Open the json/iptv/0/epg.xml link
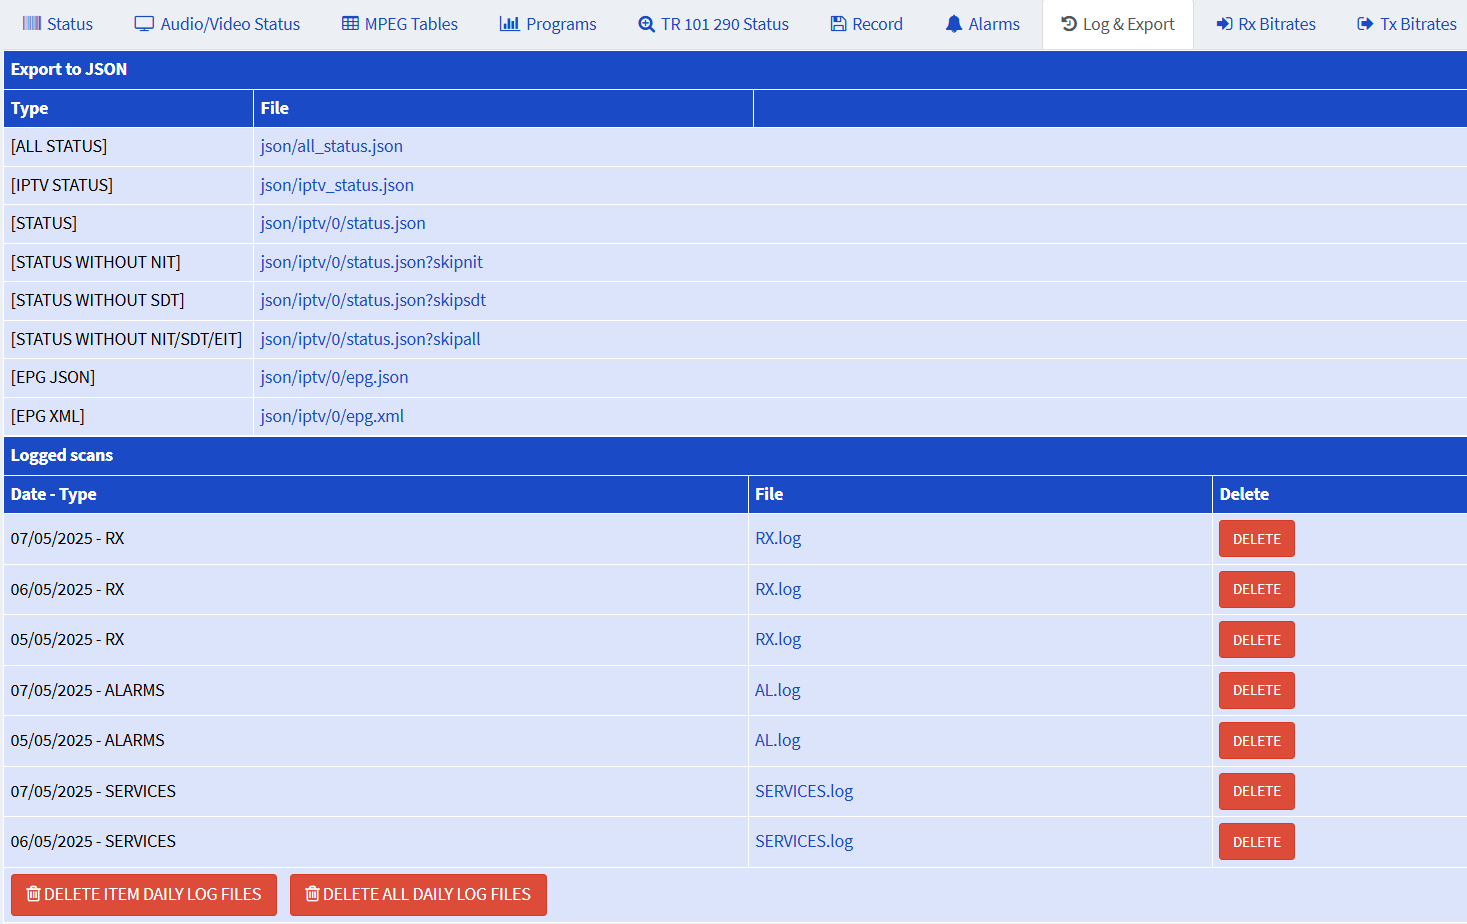 (332, 416)
